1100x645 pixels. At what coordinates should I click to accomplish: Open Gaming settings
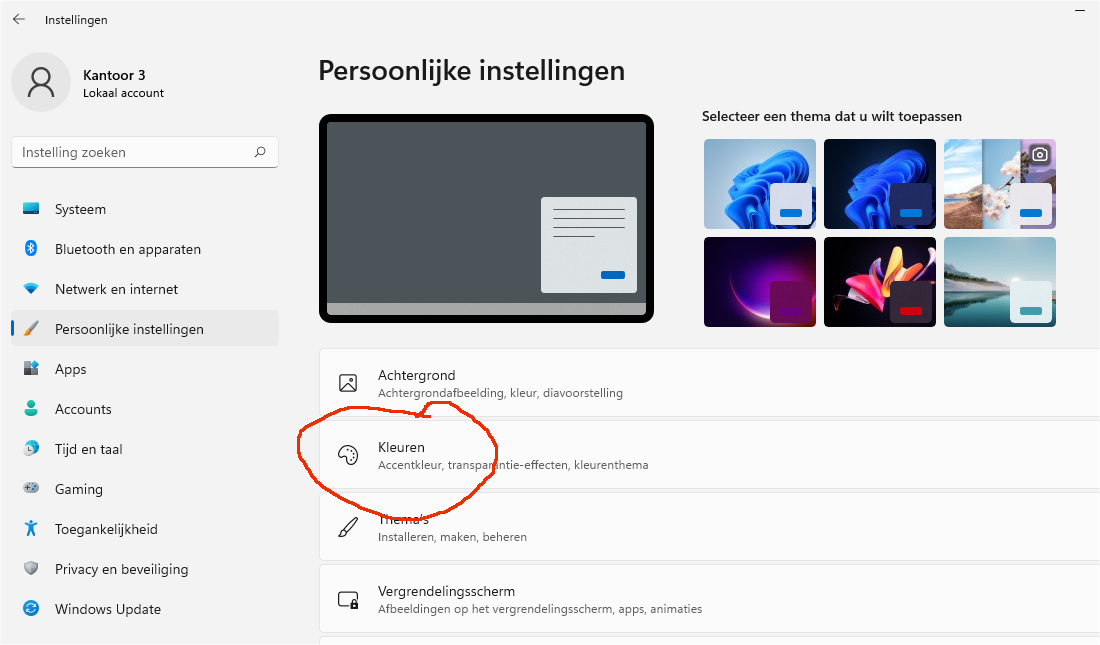click(145, 488)
